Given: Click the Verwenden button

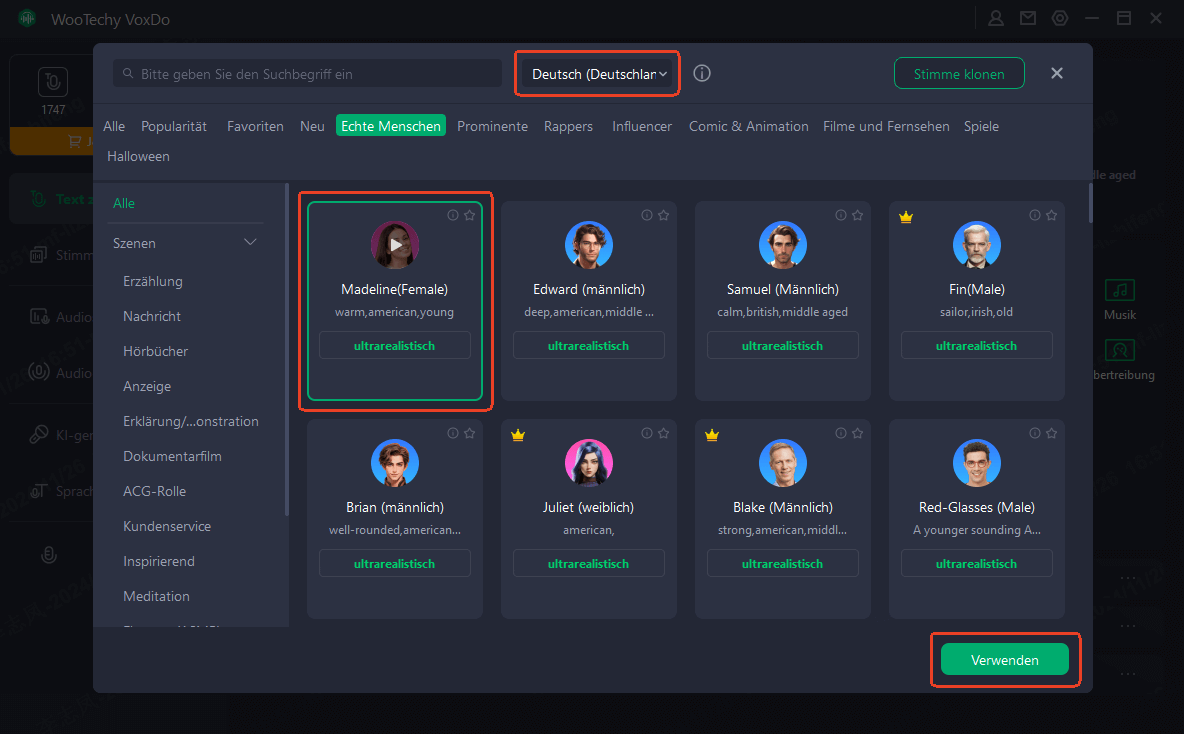Looking at the screenshot, I should pos(1004,660).
